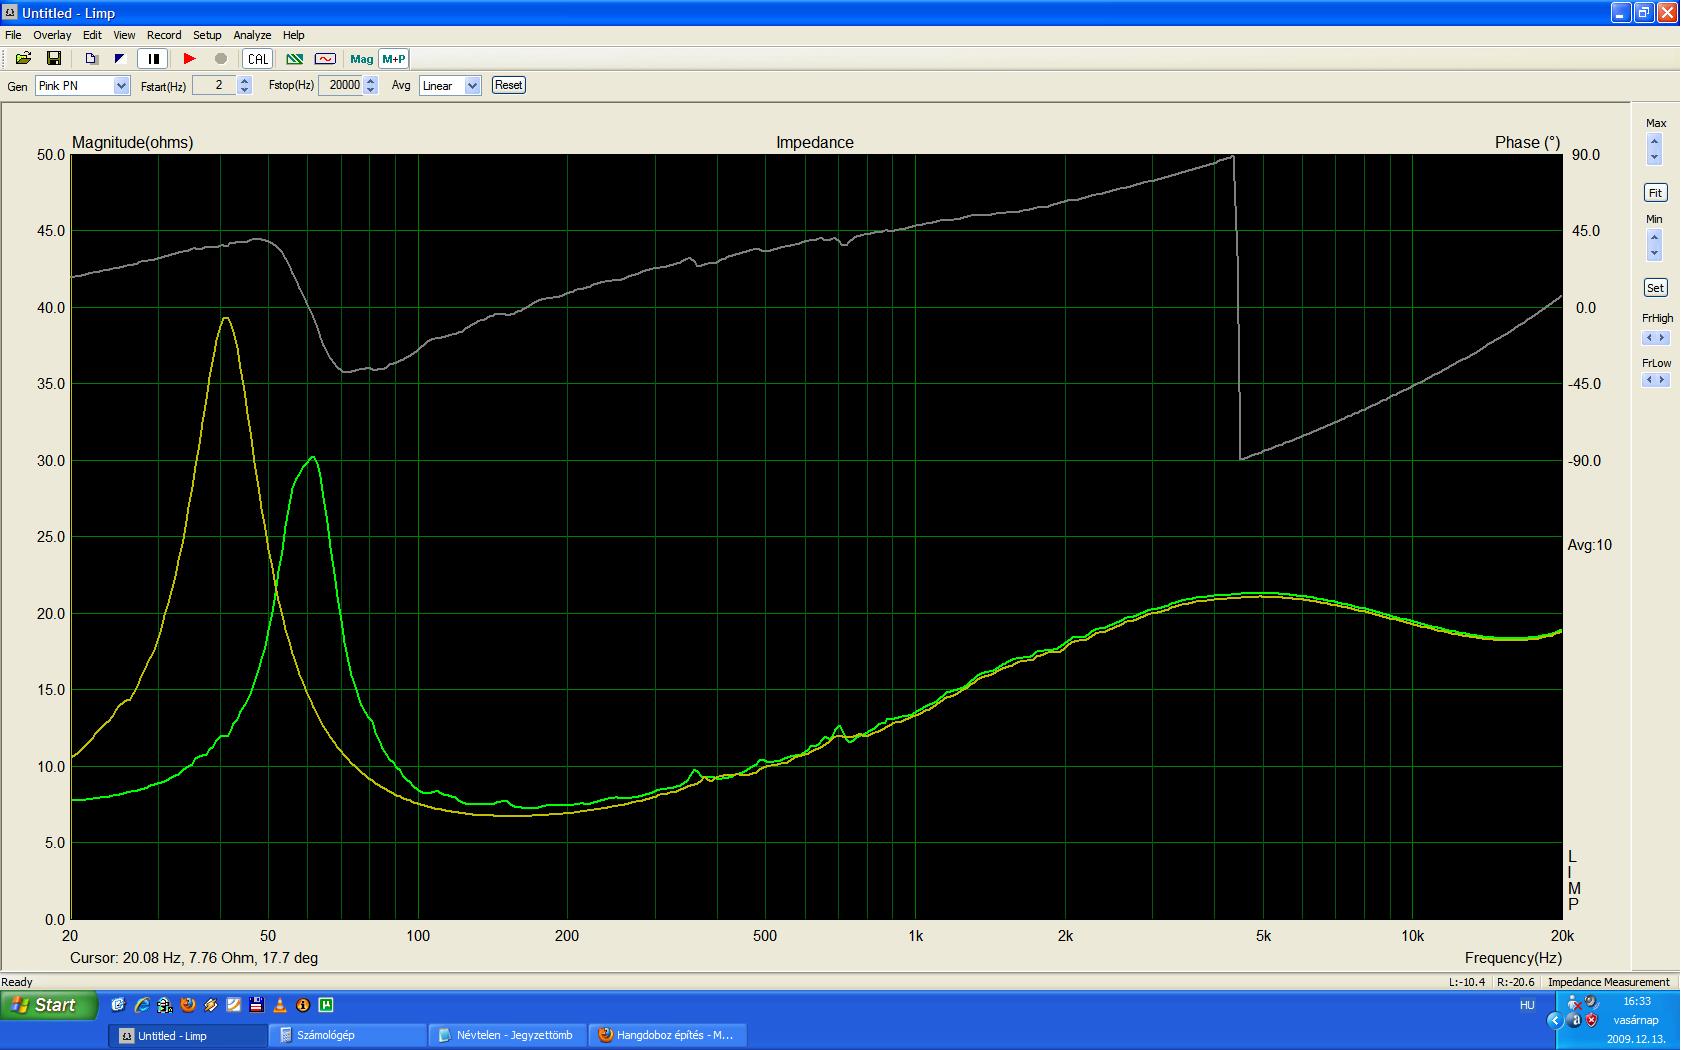Click the Cursor readout text below the graph
Viewport: 1681px width, 1050px height.
pyautogui.click(x=194, y=958)
